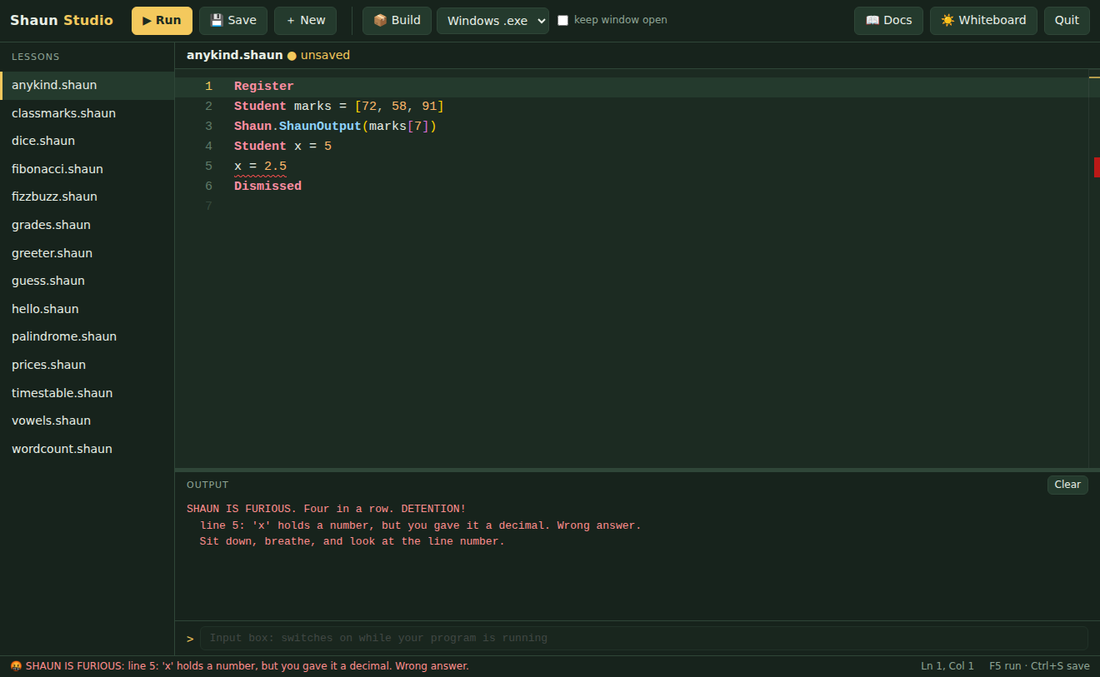Image resolution: width=1100 pixels, height=677 pixels.
Task: Build the project with the package icon button
Action: (x=397, y=20)
